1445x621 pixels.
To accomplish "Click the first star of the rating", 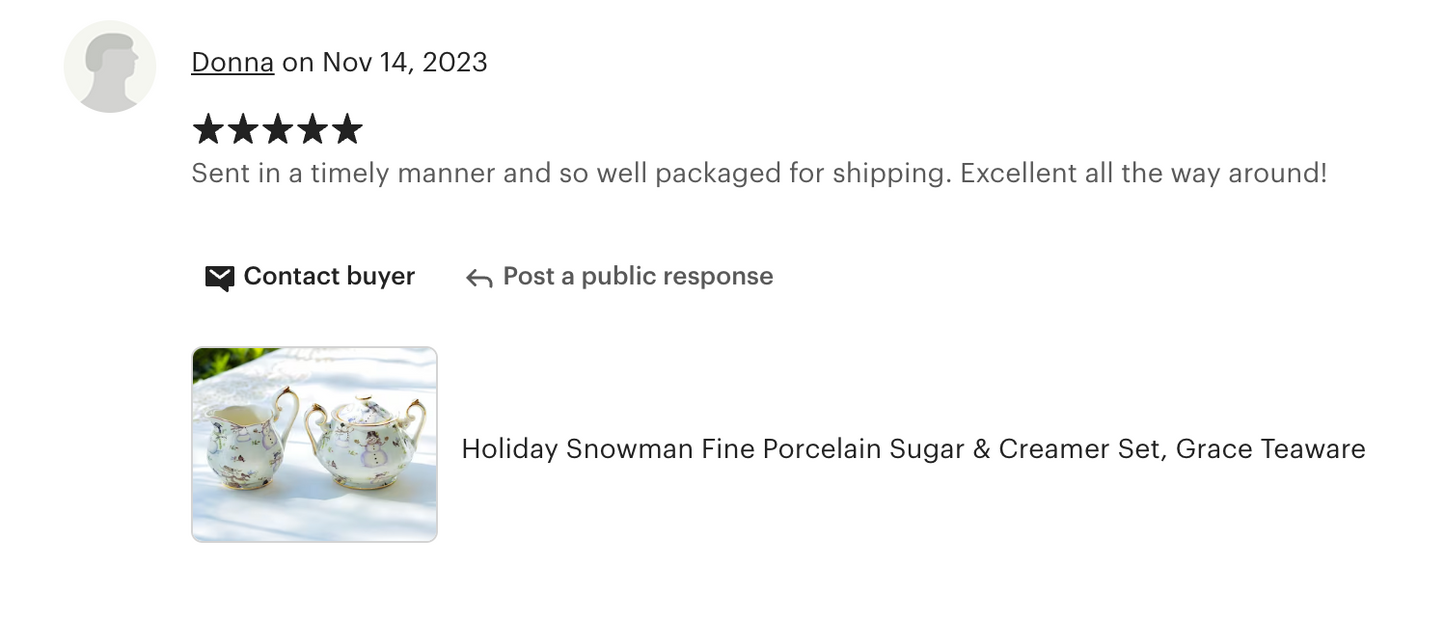I will point(208,129).
